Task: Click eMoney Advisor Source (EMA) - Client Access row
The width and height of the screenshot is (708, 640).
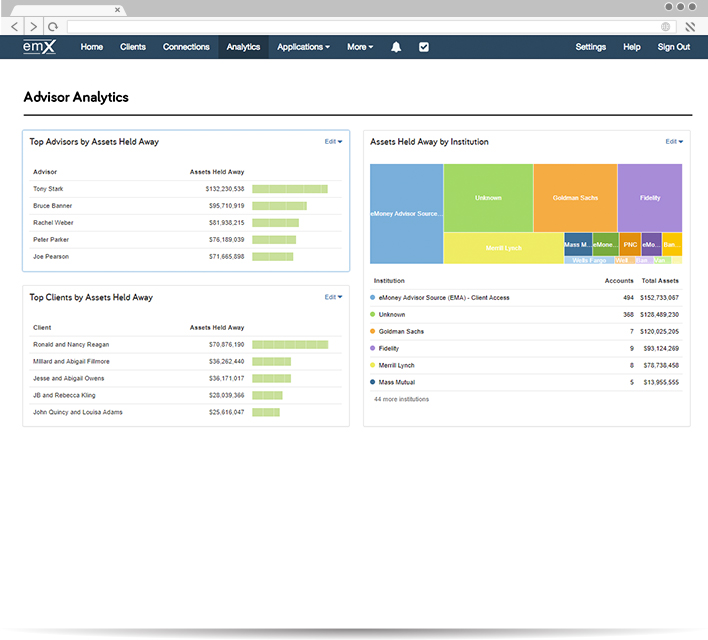Action: tap(526, 298)
